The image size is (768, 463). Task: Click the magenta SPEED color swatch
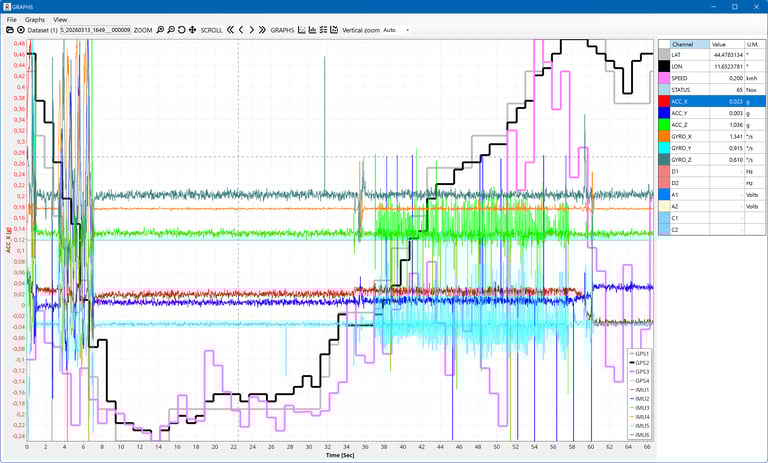pyautogui.click(x=663, y=77)
